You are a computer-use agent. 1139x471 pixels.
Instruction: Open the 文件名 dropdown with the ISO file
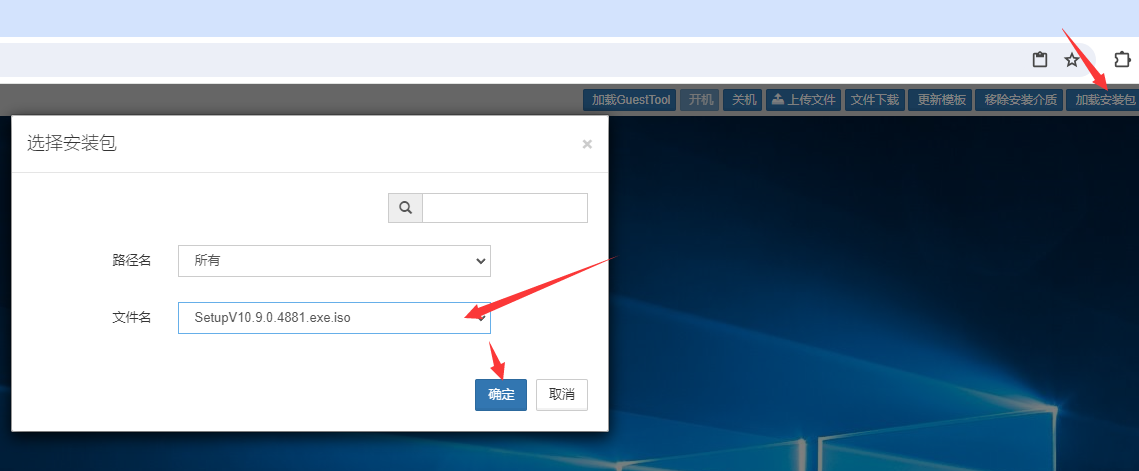pos(334,318)
